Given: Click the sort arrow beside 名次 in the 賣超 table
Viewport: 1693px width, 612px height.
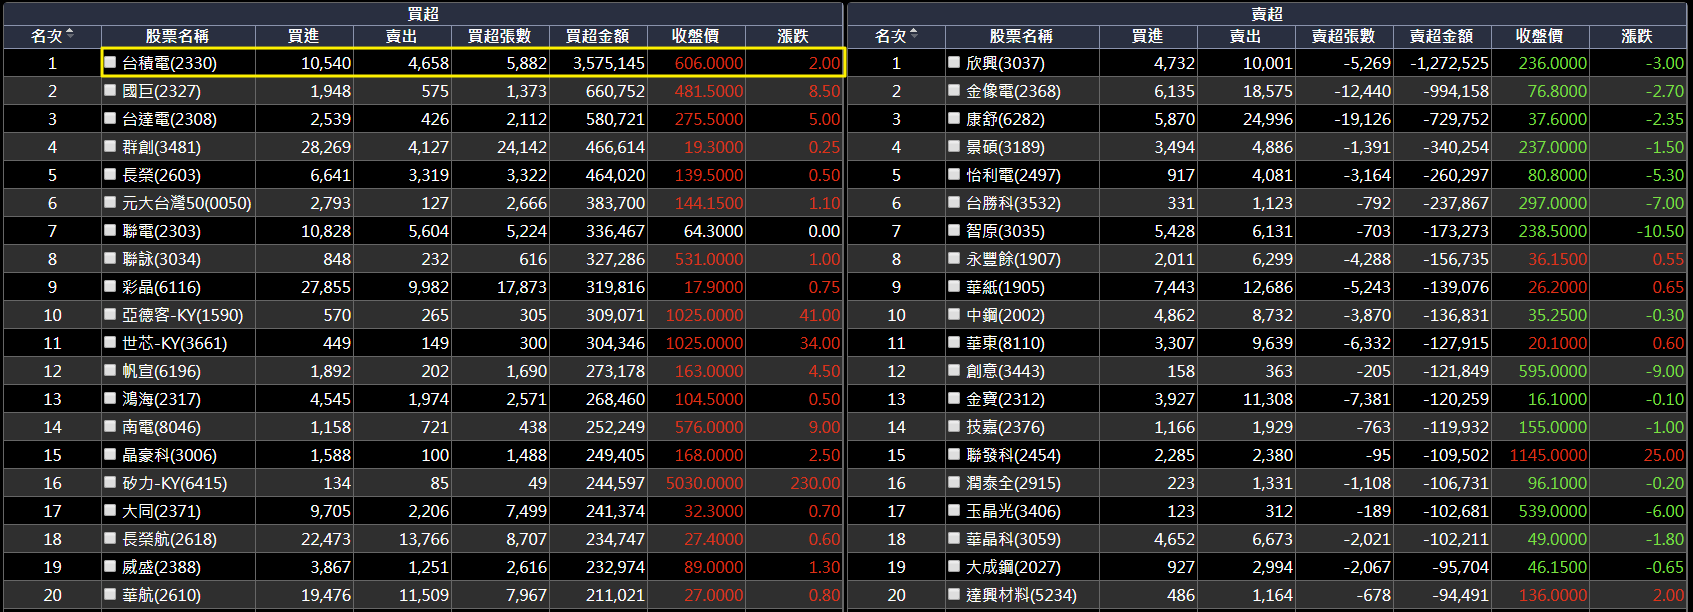Looking at the screenshot, I should click(914, 34).
